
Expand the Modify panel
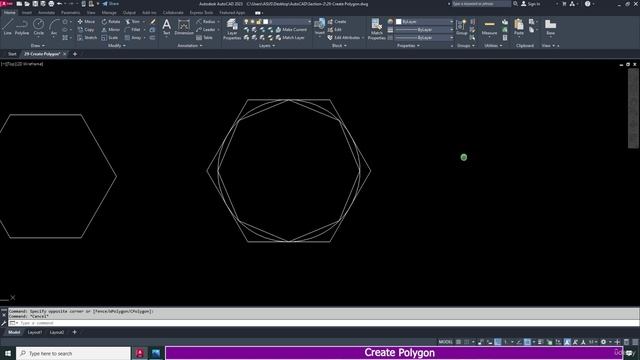click(x=116, y=46)
